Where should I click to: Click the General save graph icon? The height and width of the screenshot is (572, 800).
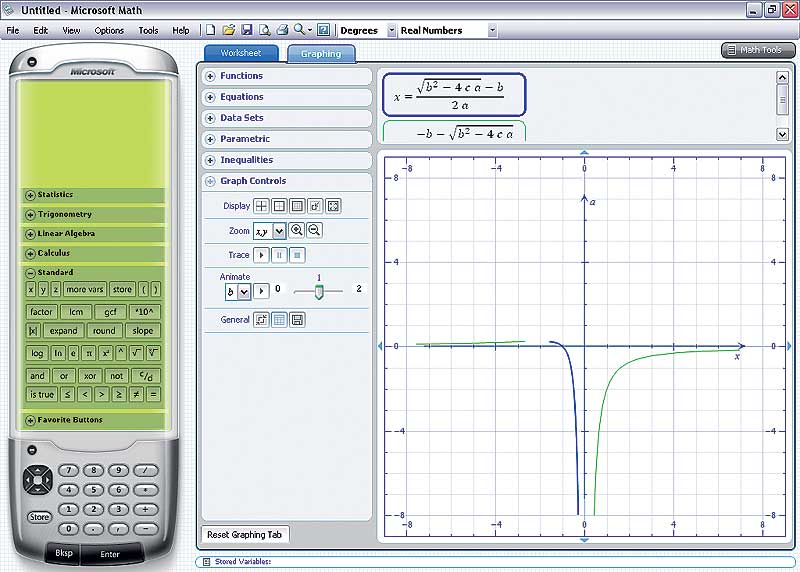click(297, 320)
